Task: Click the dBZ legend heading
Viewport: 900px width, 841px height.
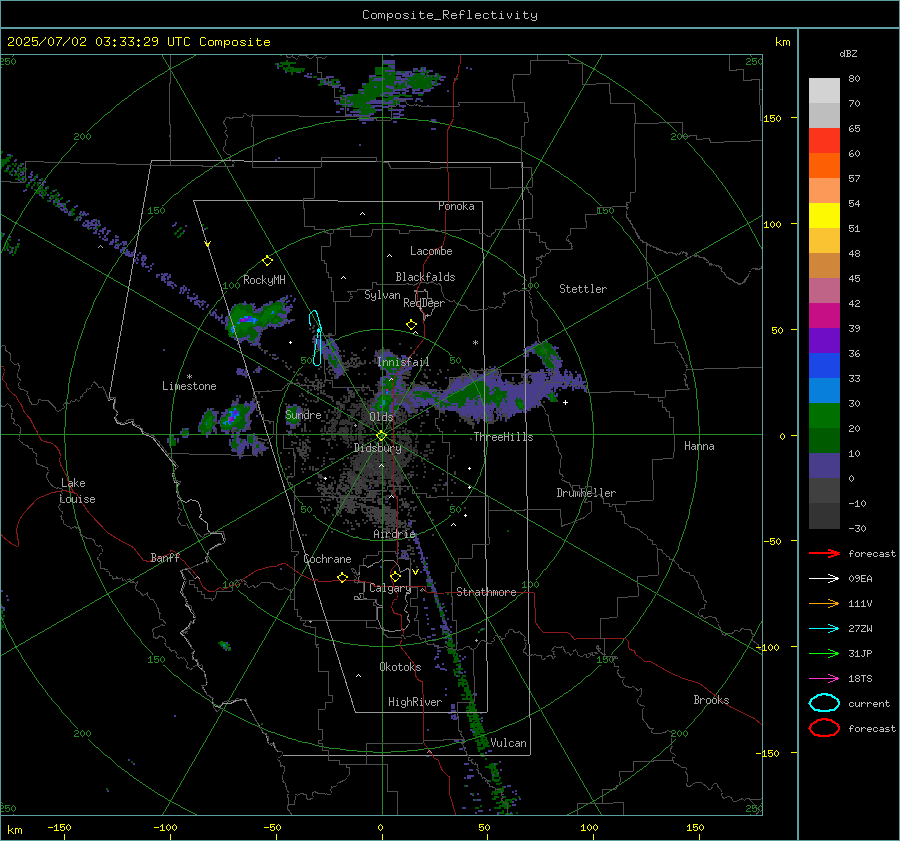Action: [x=848, y=53]
